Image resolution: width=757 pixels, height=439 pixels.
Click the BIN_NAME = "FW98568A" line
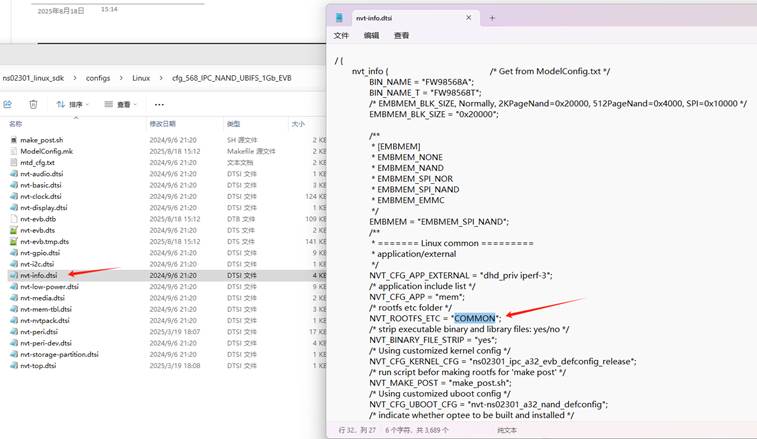421,82
